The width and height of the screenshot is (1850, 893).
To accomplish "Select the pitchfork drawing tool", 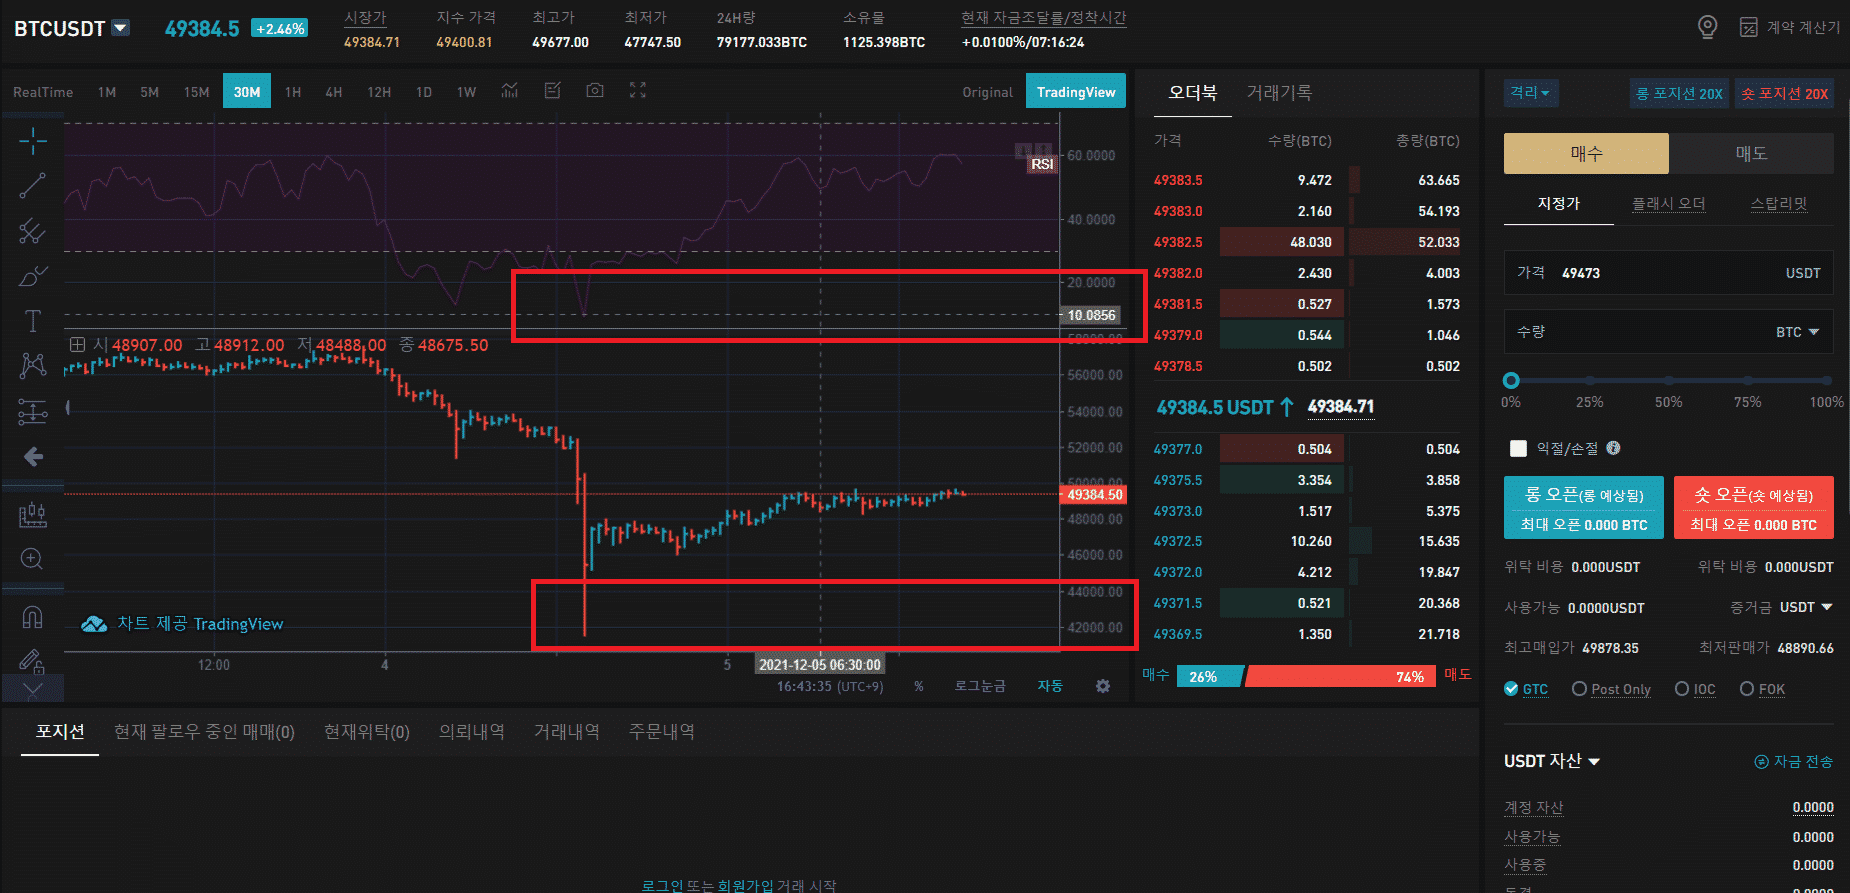I will [33, 231].
